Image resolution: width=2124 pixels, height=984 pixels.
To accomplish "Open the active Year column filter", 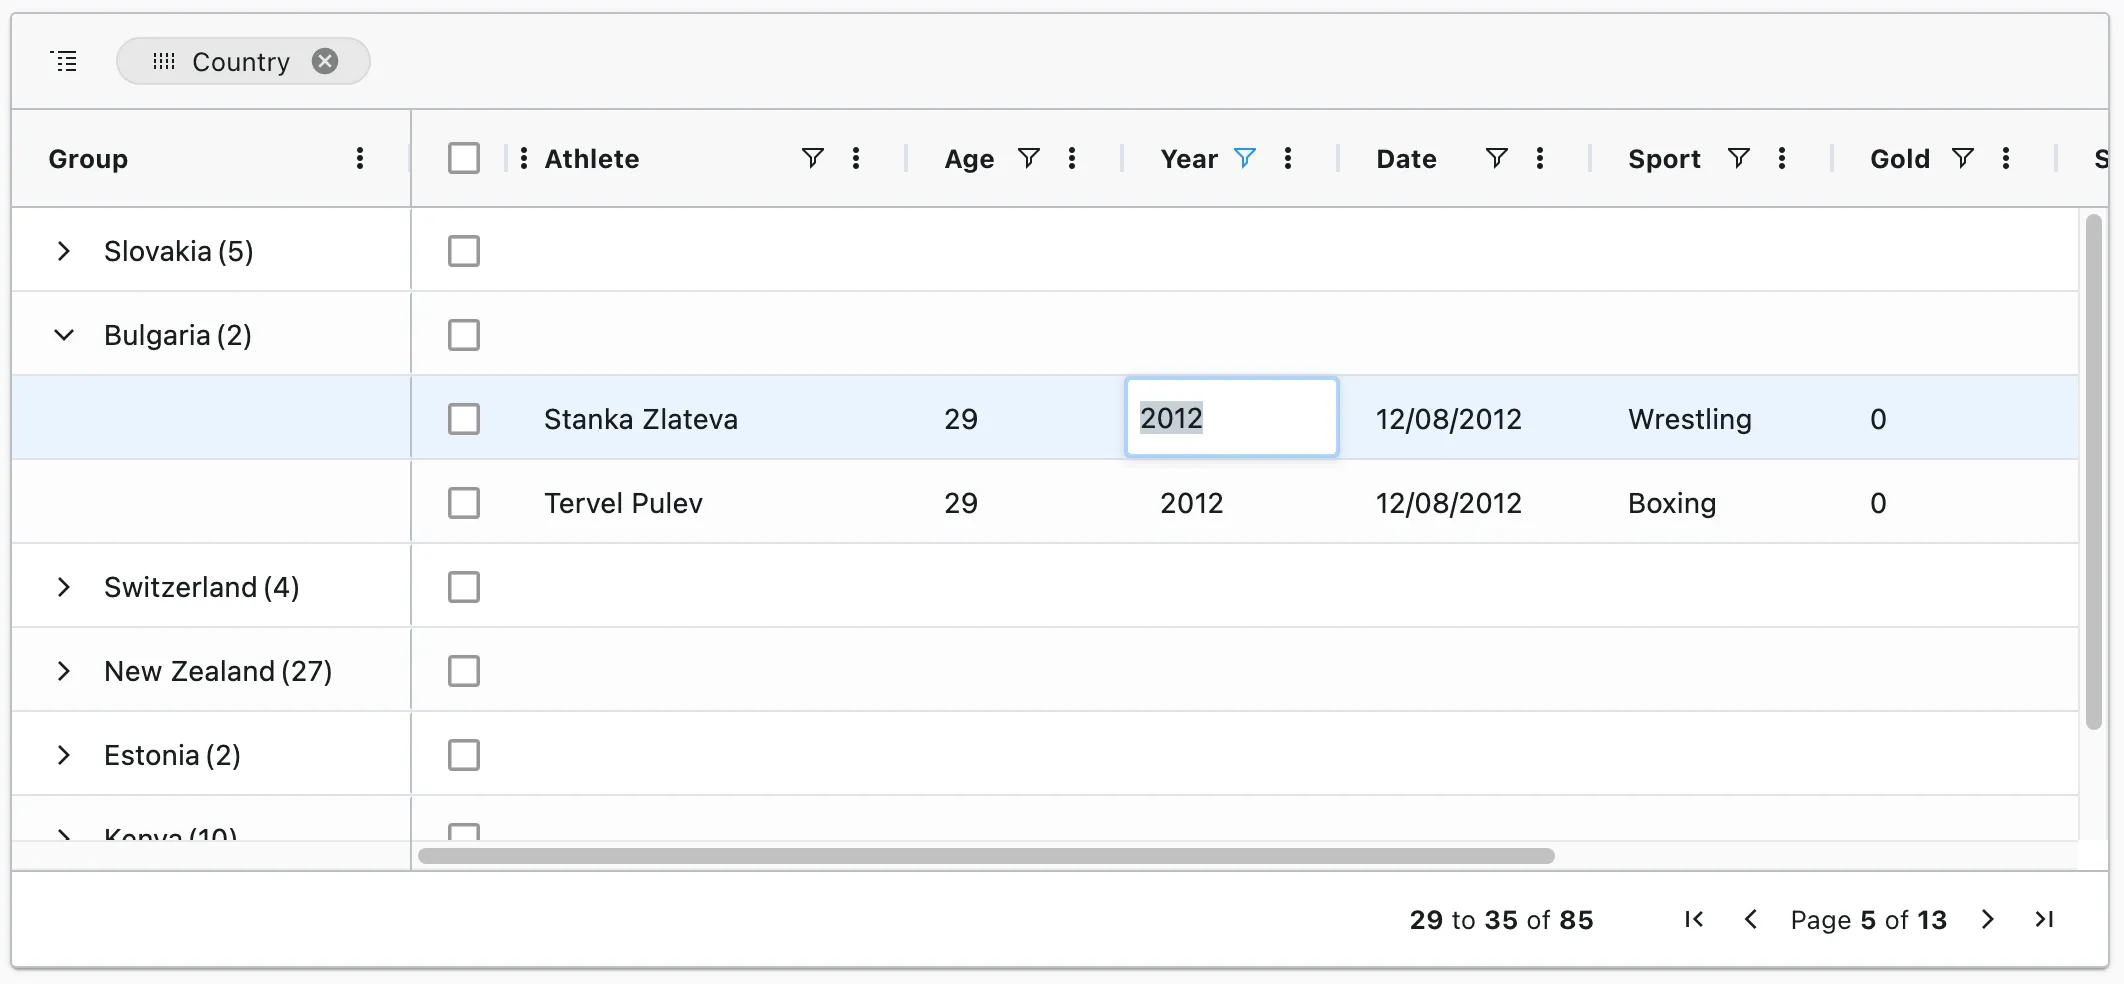I will click(x=1244, y=158).
